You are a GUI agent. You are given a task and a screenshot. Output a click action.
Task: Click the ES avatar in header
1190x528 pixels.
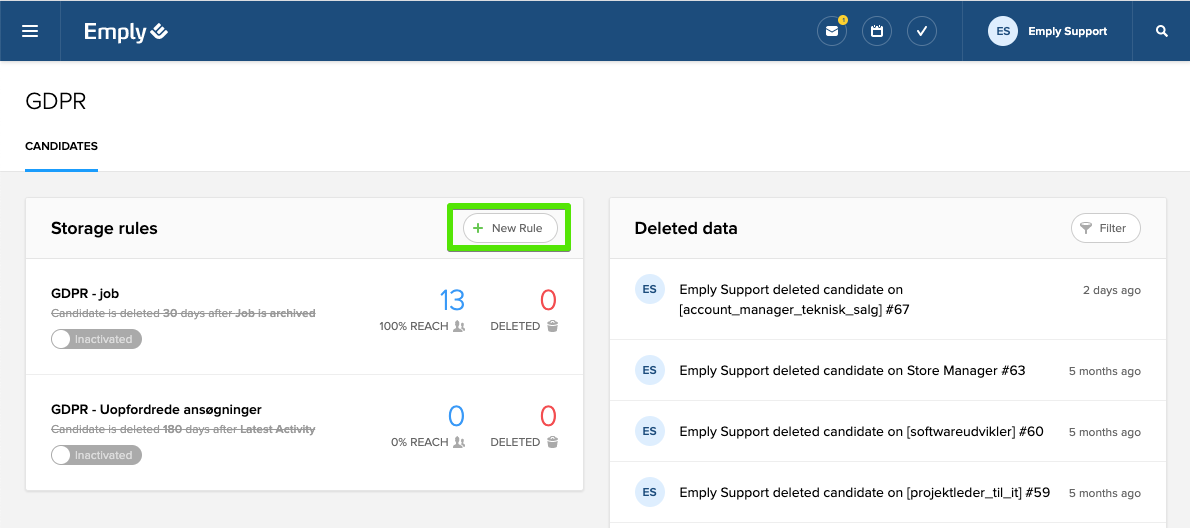[x=1003, y=31]
